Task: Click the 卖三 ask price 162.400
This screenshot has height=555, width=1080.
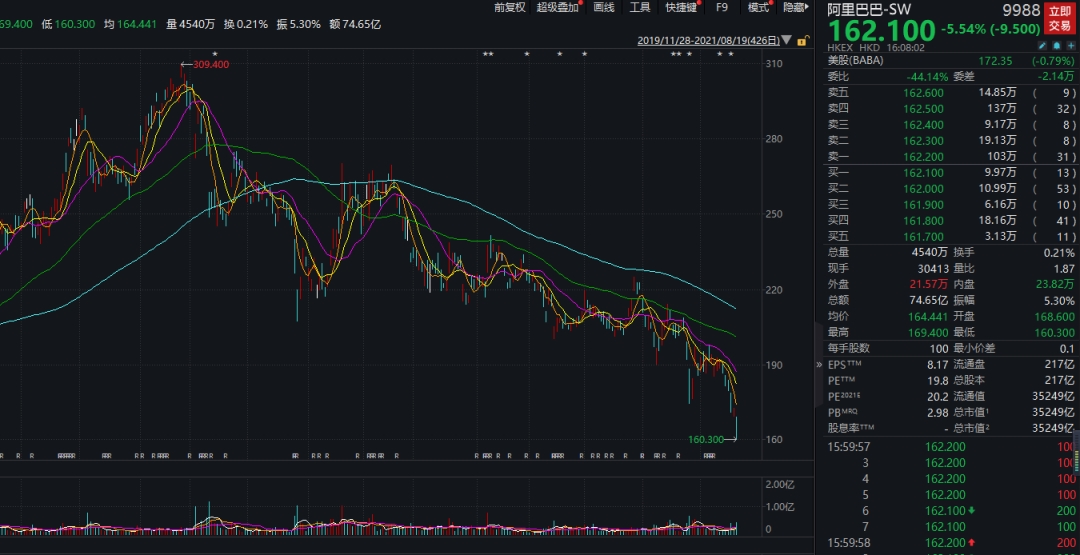Action: pyautogui.click(x=924, y=124)
